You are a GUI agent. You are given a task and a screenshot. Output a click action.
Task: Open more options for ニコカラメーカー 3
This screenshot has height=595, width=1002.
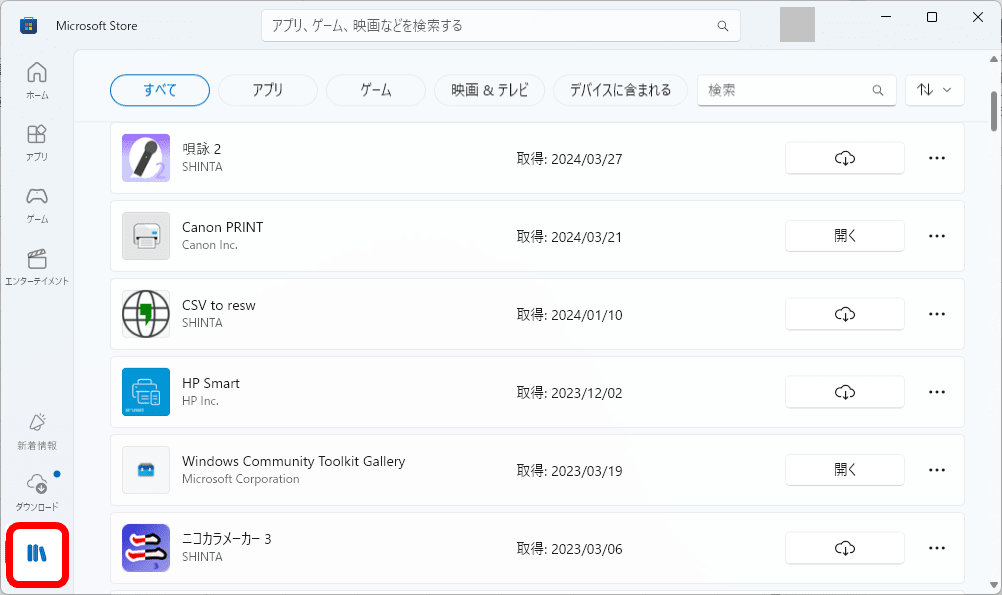pyautogui.click(x=937, y=548)
